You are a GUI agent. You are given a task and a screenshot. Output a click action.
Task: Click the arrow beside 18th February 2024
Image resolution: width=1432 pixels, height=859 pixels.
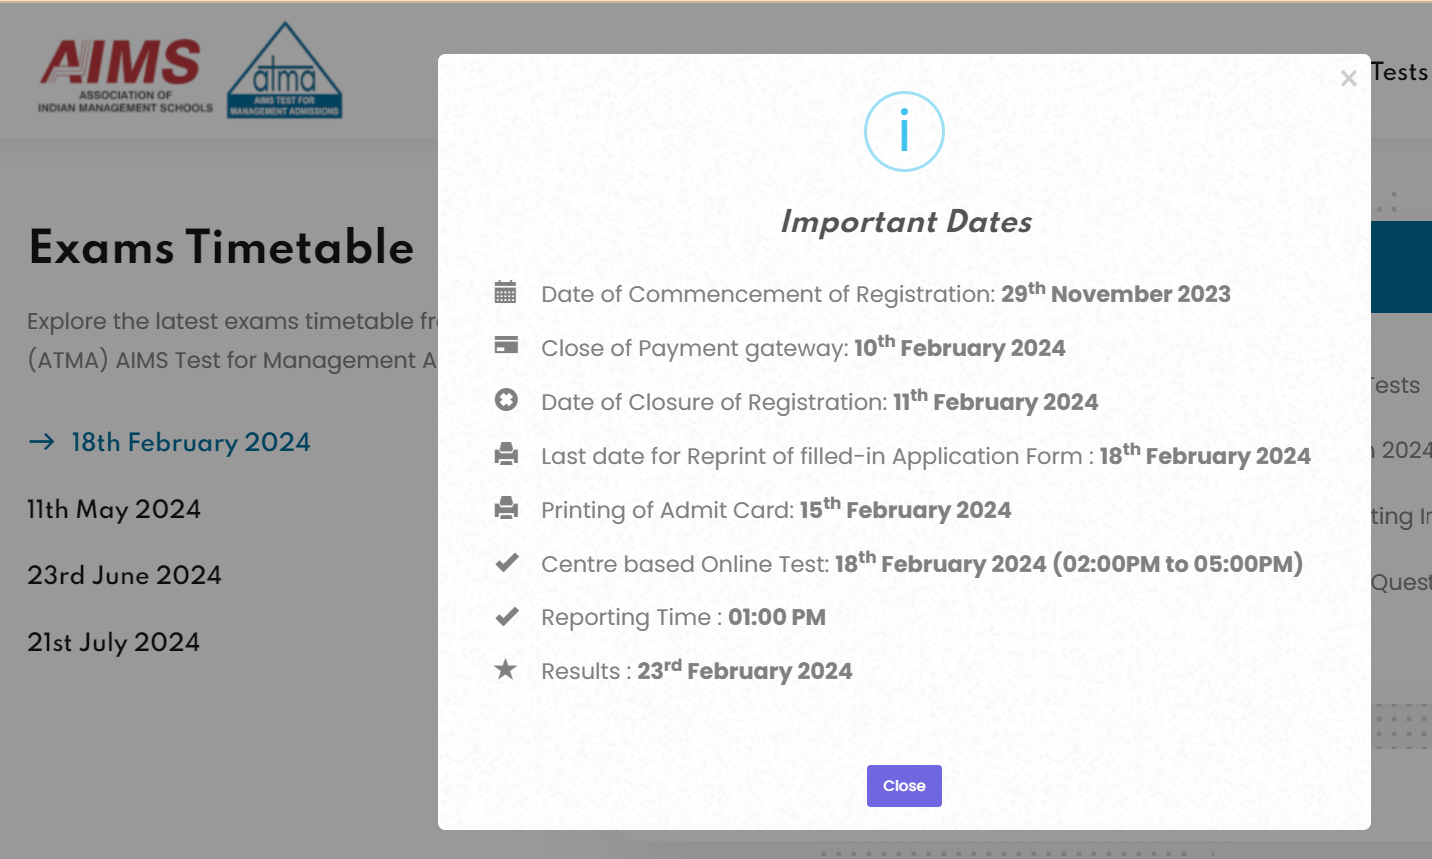(42, 442)
